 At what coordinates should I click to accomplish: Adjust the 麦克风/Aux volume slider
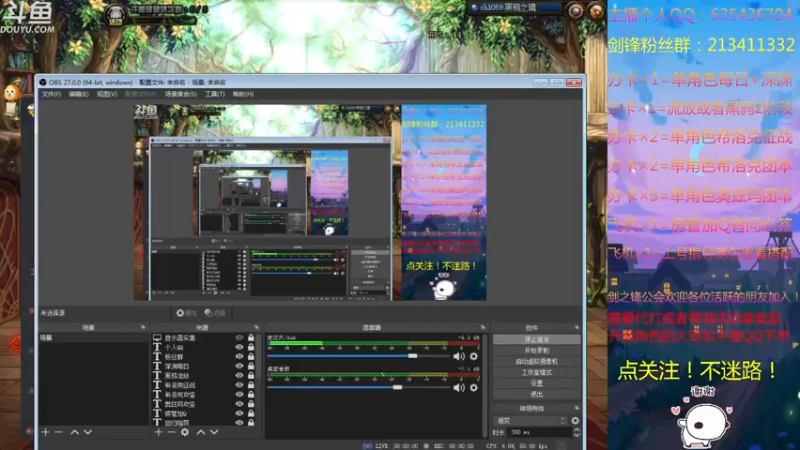click(358, 356)
